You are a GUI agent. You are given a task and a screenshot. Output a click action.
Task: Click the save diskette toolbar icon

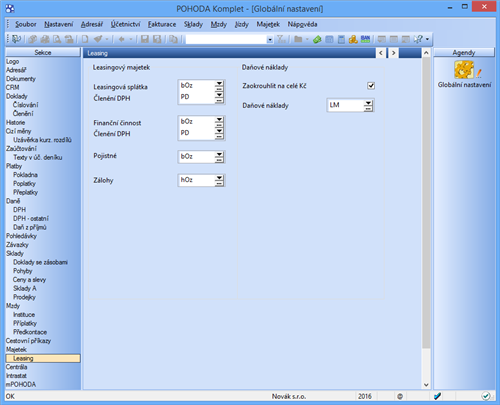[x=145, y=39]
